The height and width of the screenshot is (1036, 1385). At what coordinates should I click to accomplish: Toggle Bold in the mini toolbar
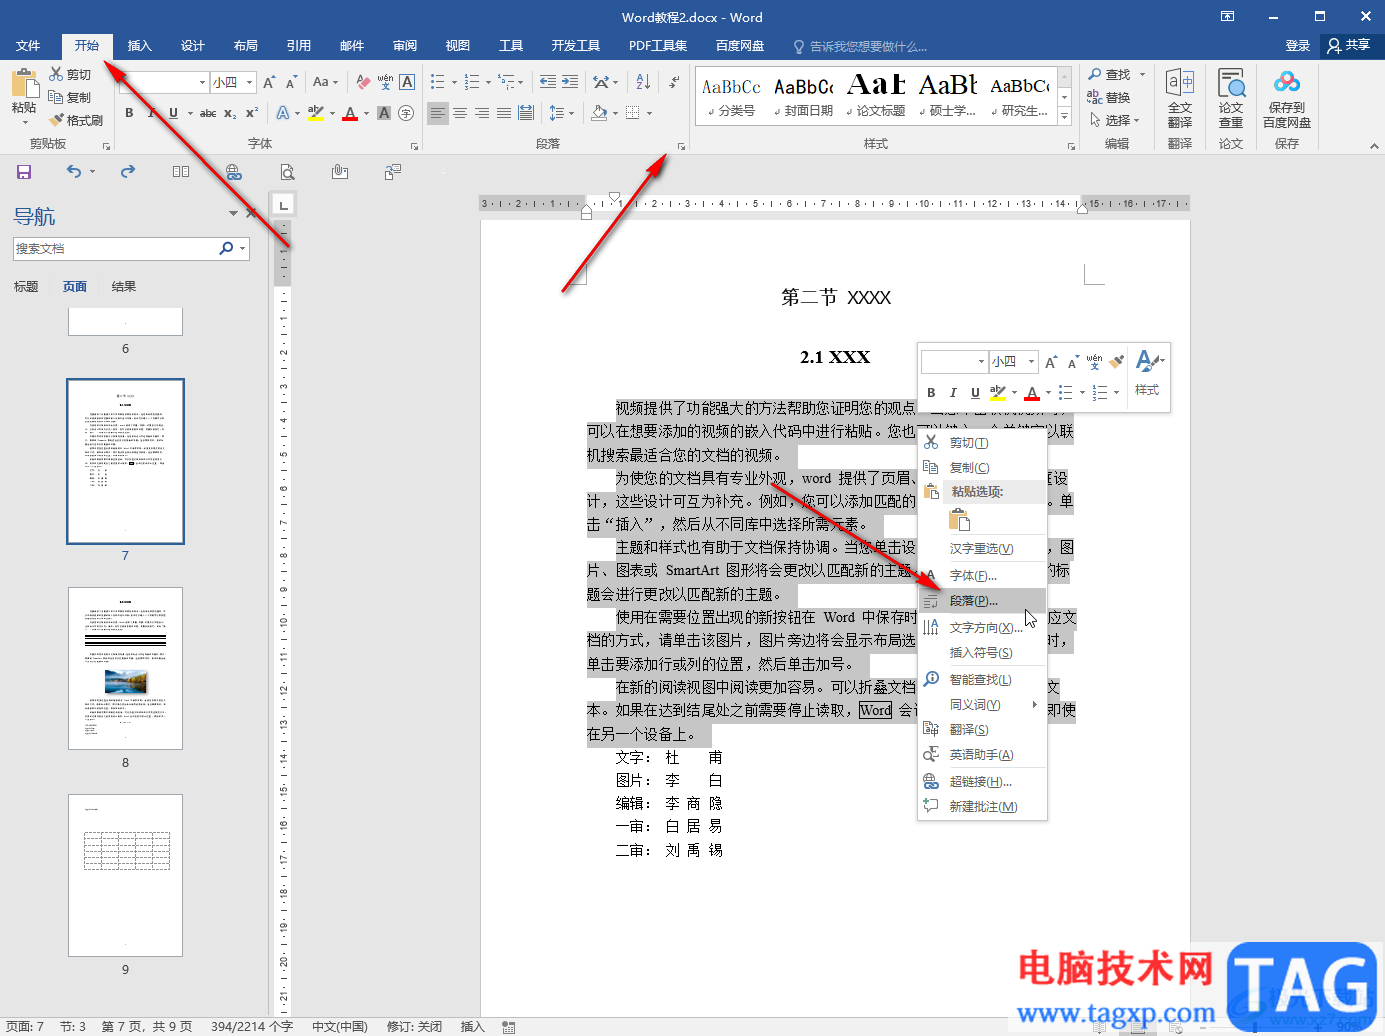[931, 393]
